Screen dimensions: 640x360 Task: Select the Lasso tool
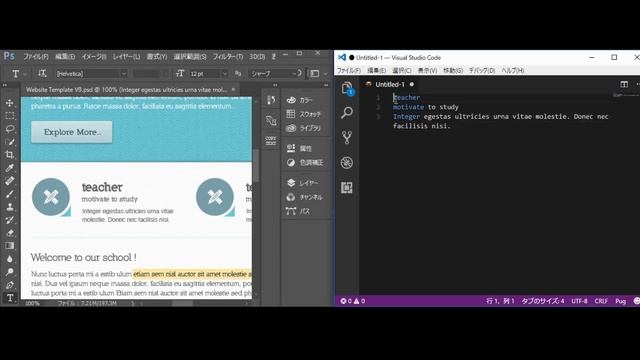point(10,129)
